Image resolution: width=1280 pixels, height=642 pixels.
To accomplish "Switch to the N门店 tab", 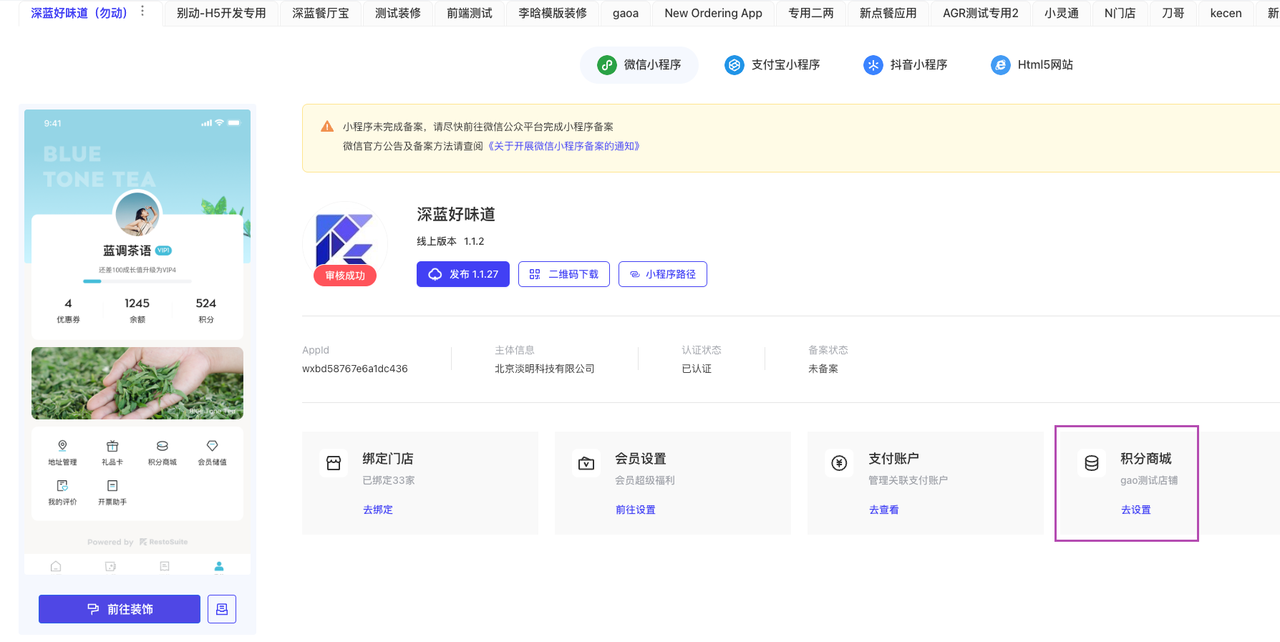I will click(1120, 13).
